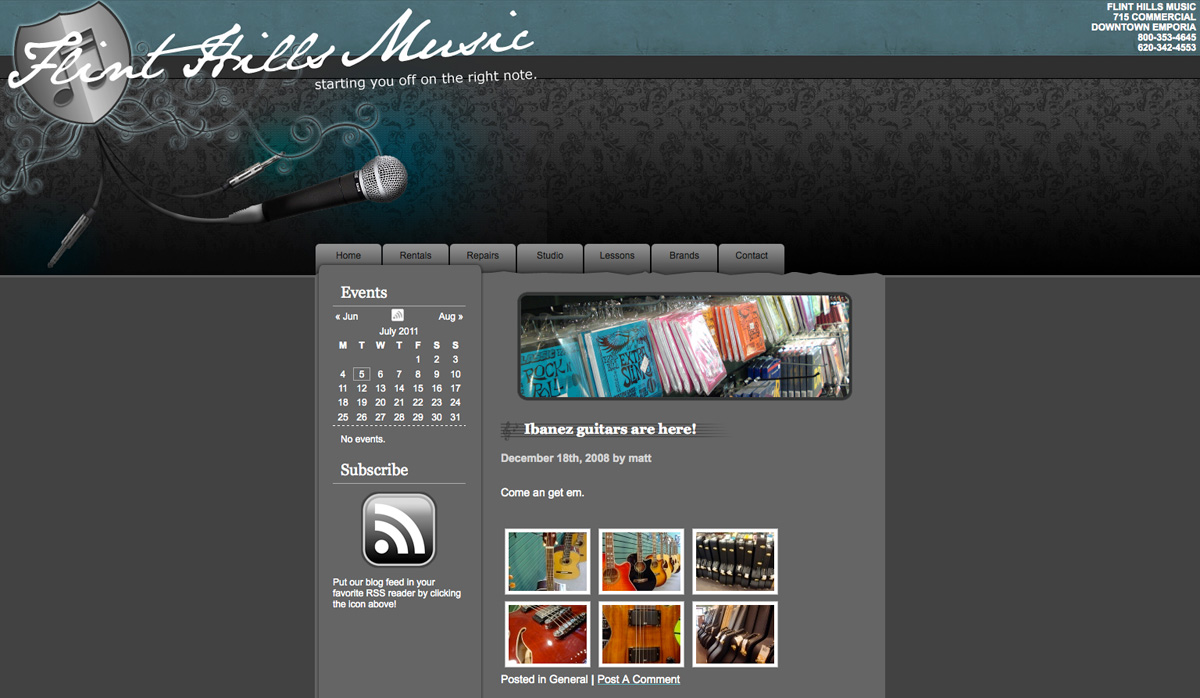Open the Lessons tab
The width and height of the screenshot is (1200, 698).
coord(617,256)
